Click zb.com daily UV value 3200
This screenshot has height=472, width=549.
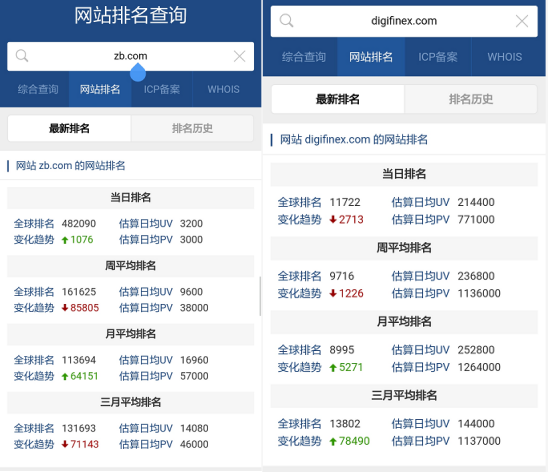click(191, 223)
